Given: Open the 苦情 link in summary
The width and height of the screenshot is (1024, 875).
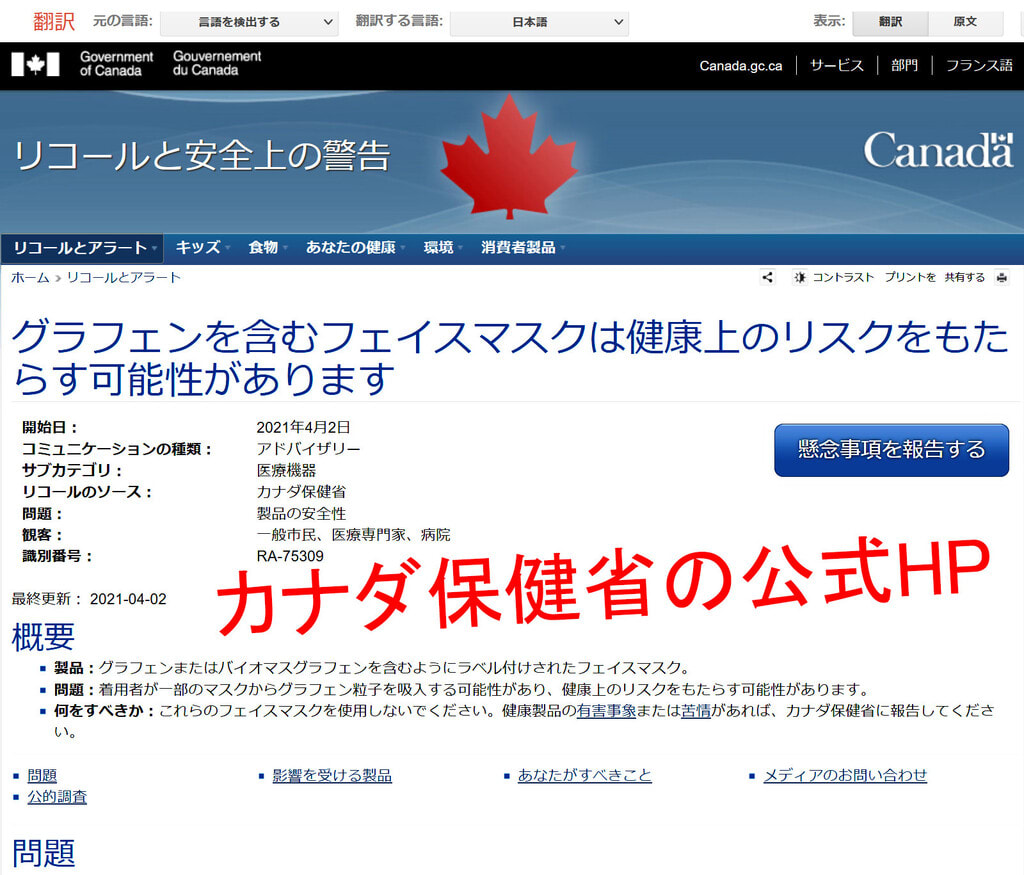Looking at the screenshot, I should coord(696,710).
